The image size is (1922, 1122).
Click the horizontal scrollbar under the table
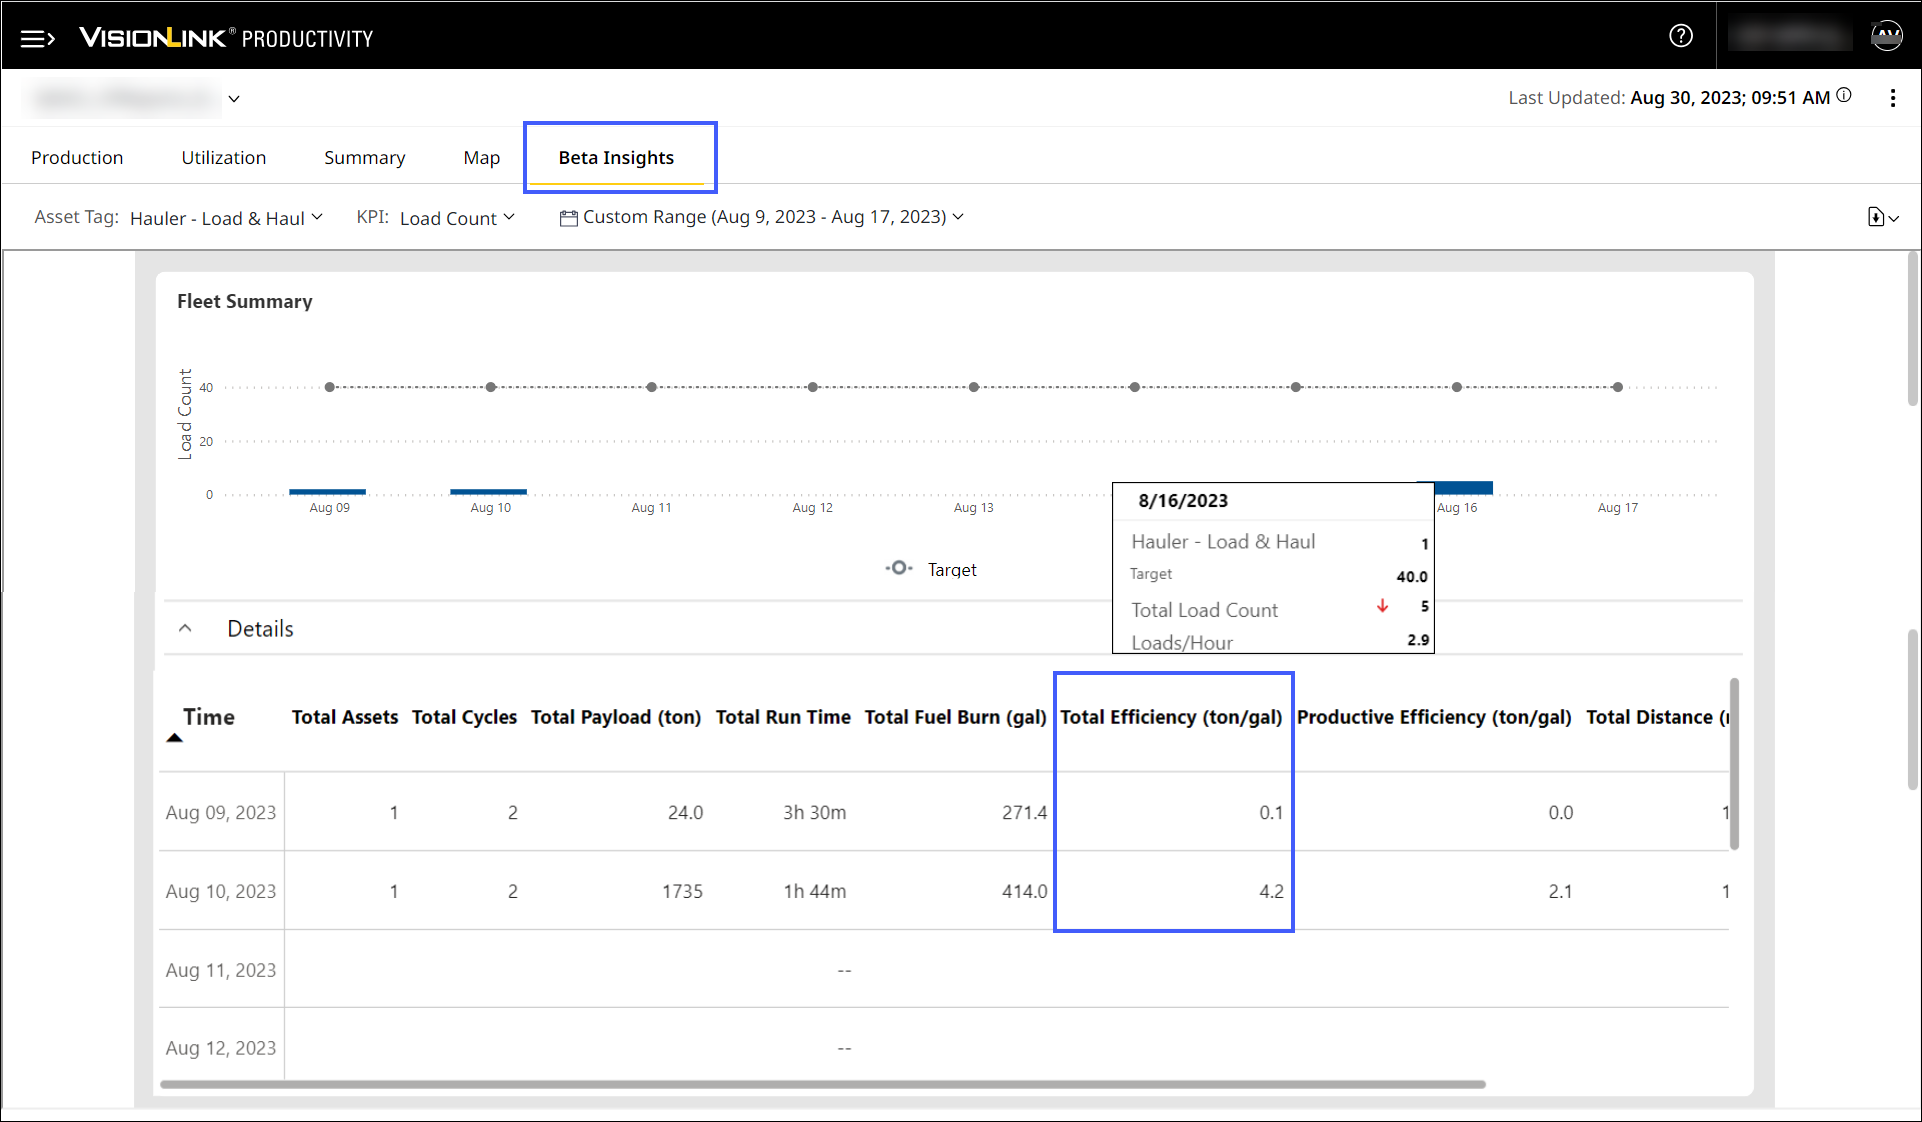coord(822,1084)
